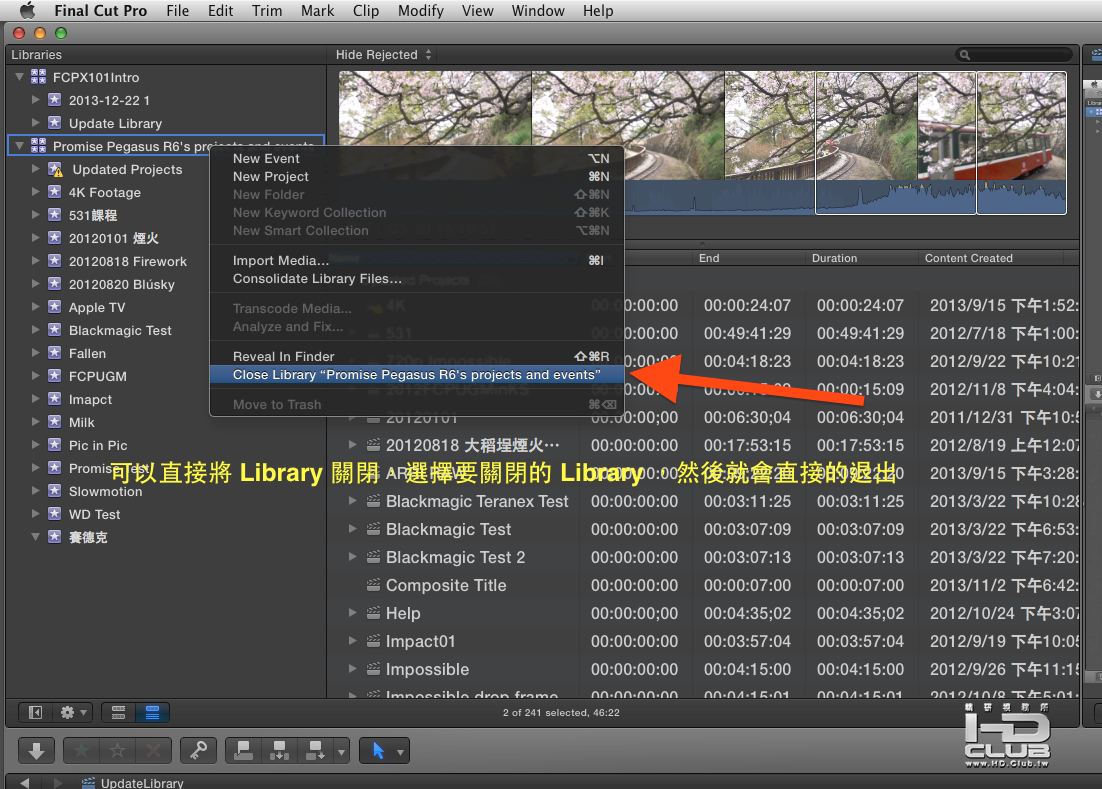Select the 20120818 Firework event
This screenshot has width=1102, height=789.
pyautogui.click(x=127, y=261)
